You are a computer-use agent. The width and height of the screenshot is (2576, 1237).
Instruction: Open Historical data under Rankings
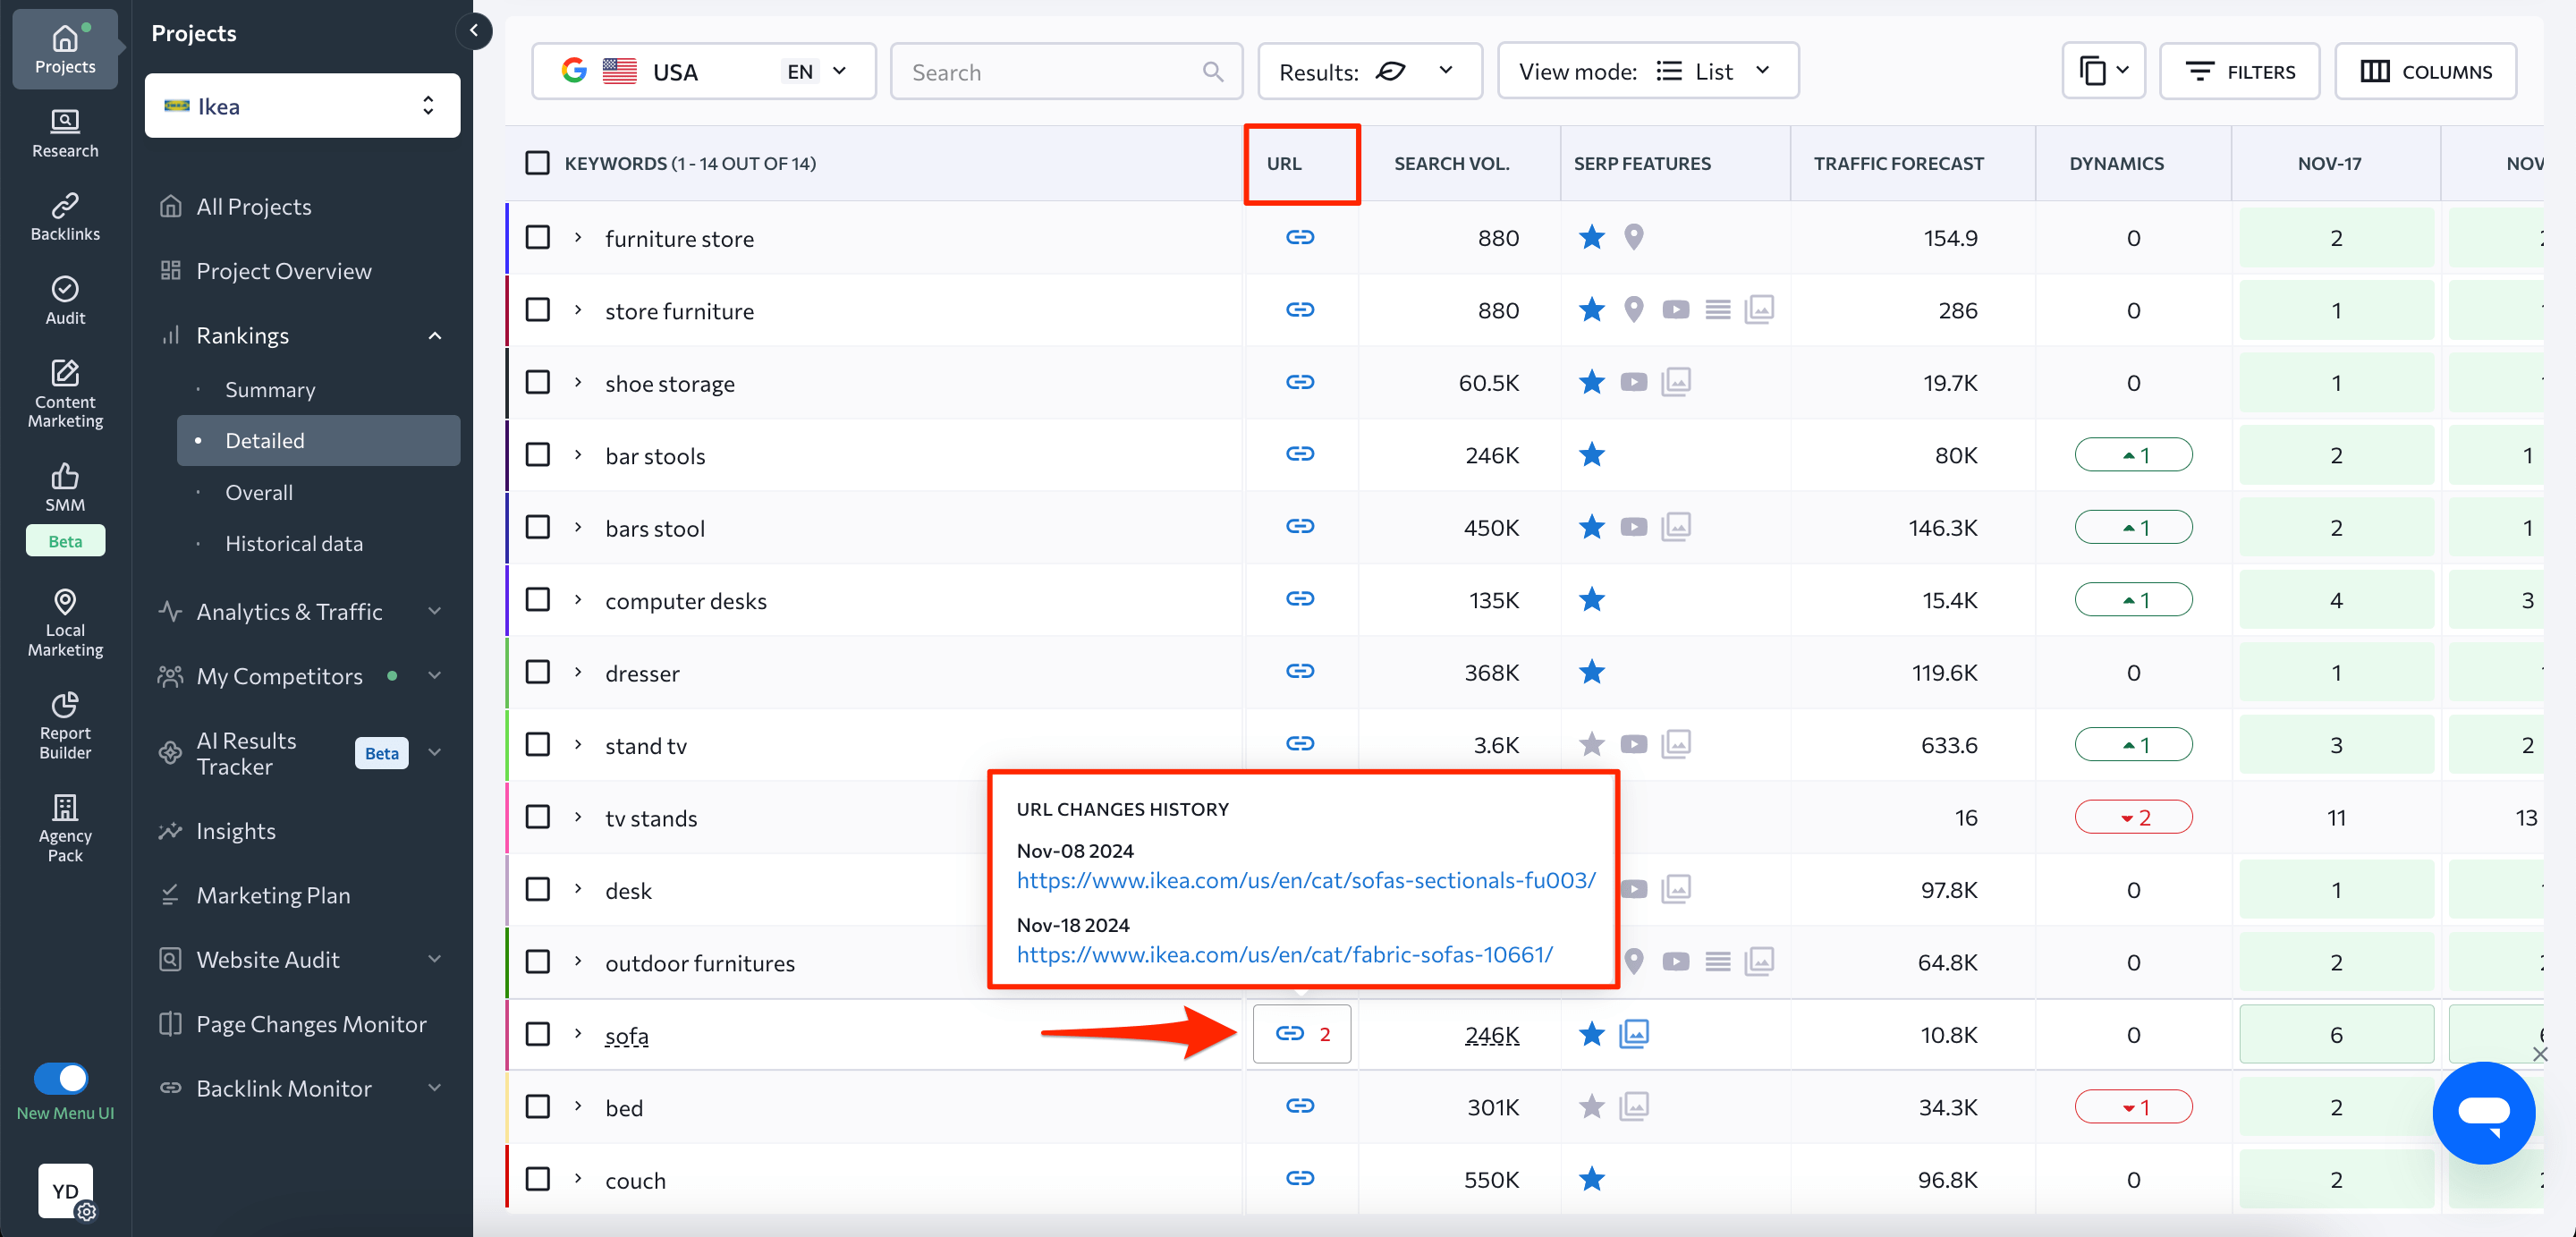click(x=294, y=543)
